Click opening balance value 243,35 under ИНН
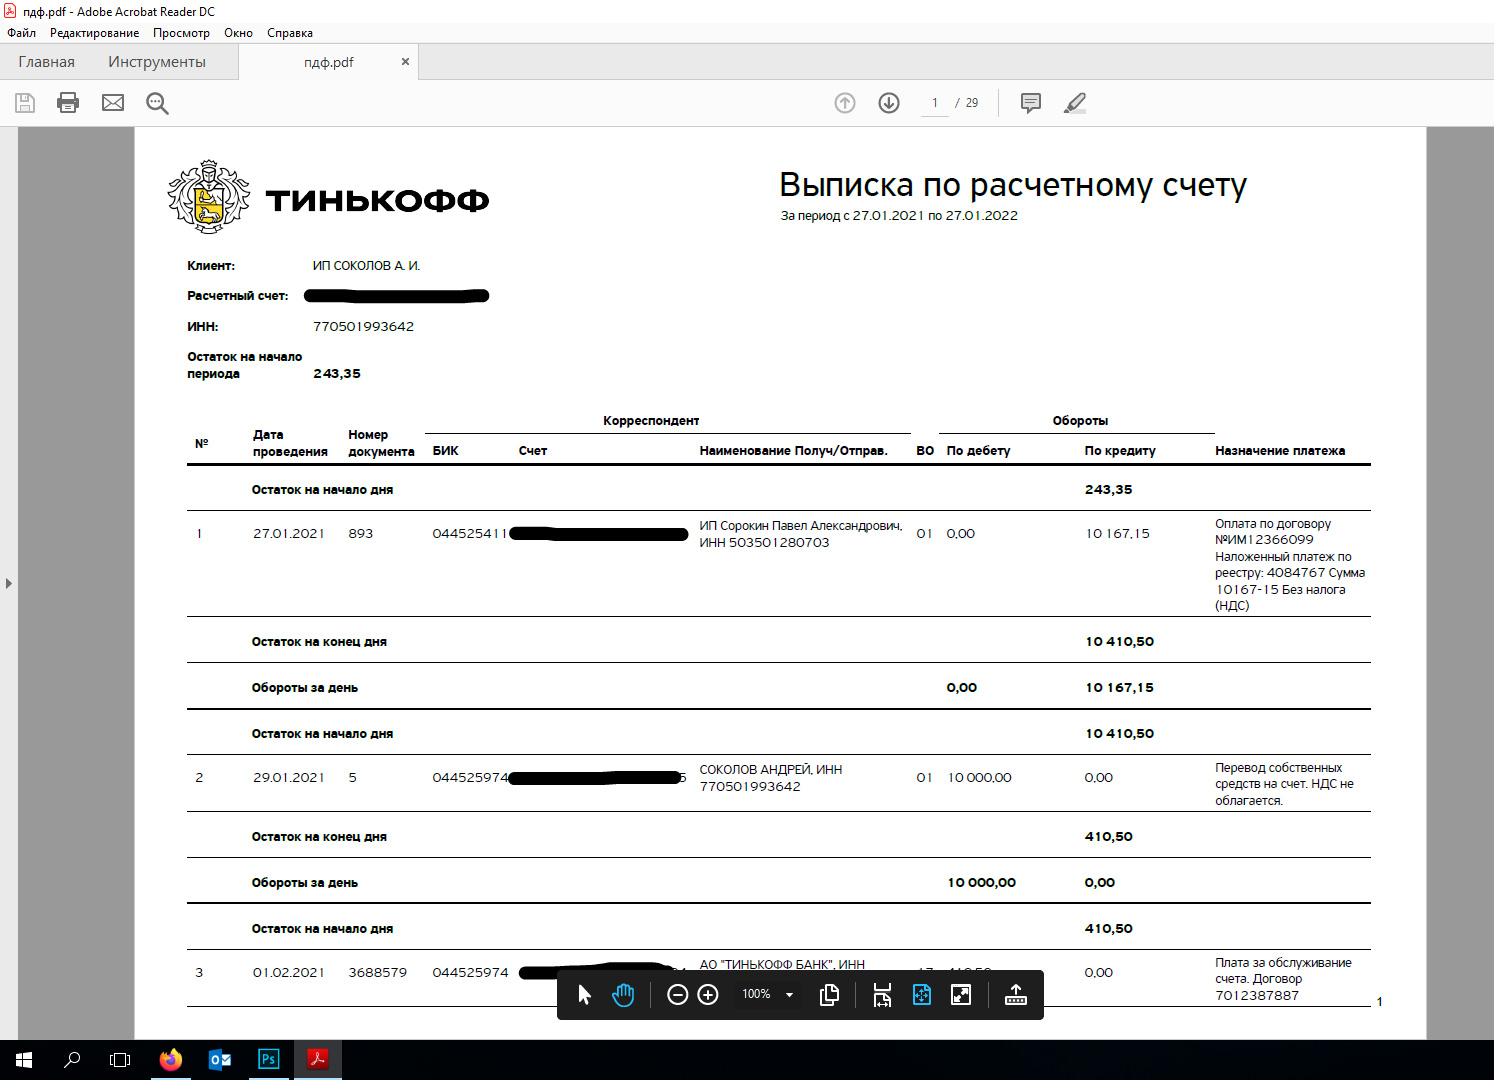 [337, 374]
